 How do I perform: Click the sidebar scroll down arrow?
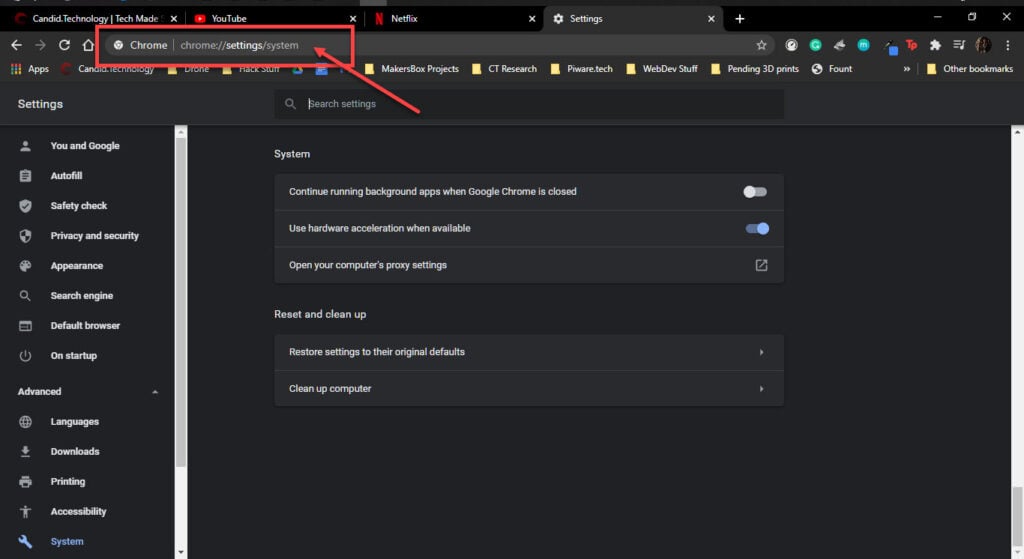(181, 552)
